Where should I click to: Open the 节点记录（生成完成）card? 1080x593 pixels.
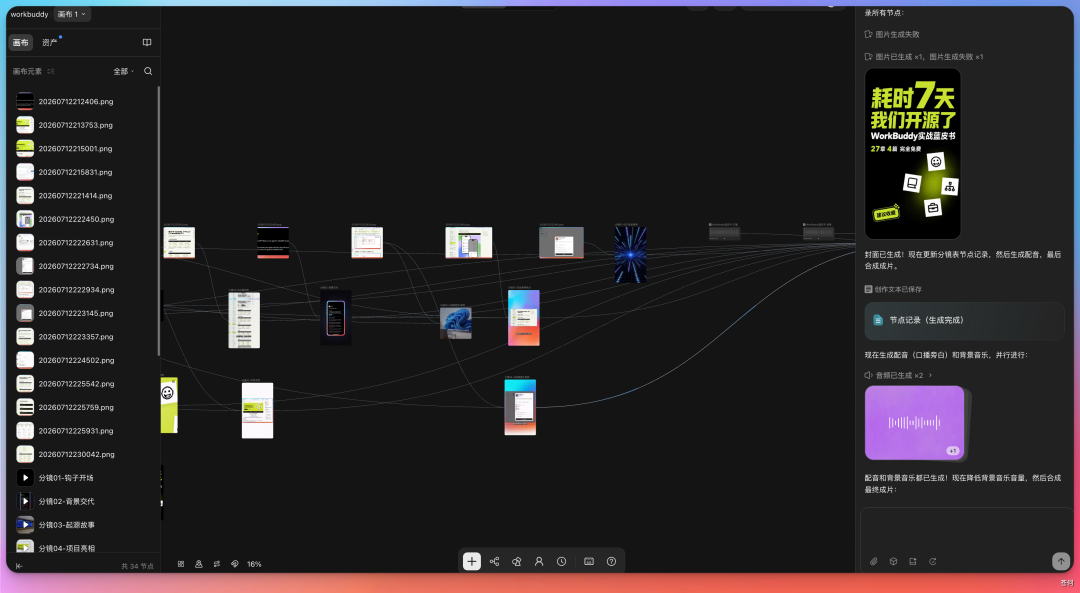(964, 320)
